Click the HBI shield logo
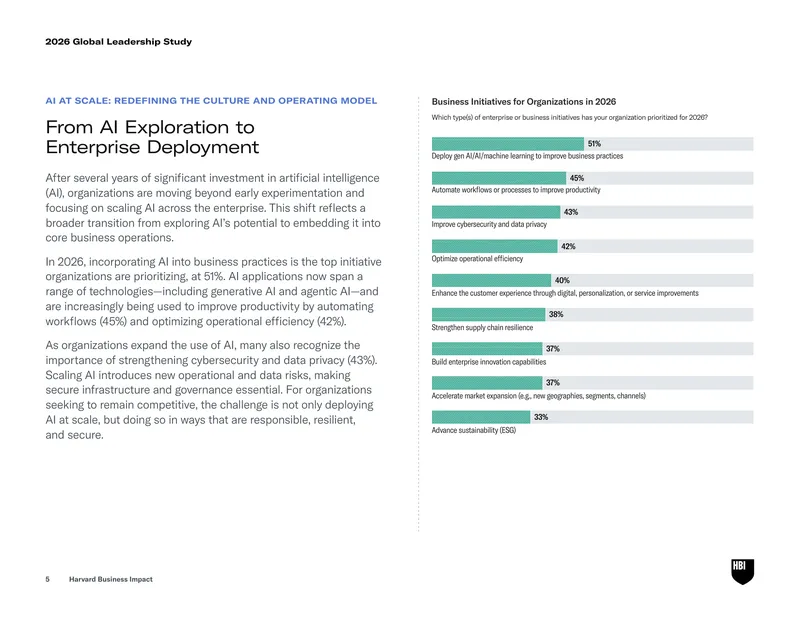 click(742, 572)
